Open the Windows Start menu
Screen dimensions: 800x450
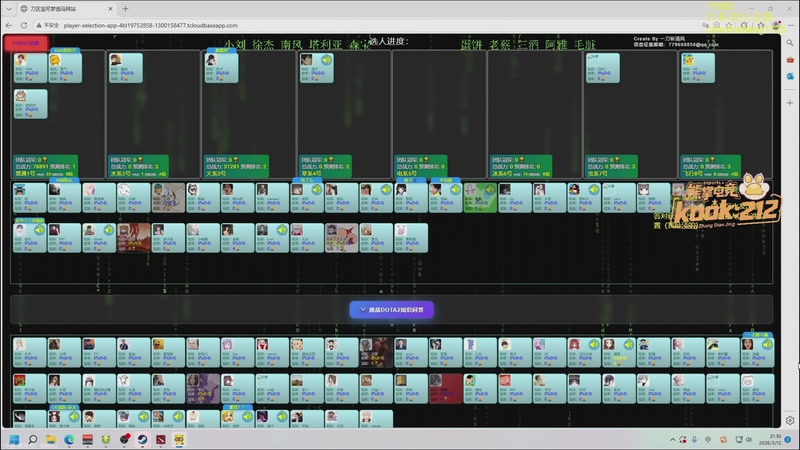pos(14,439)
